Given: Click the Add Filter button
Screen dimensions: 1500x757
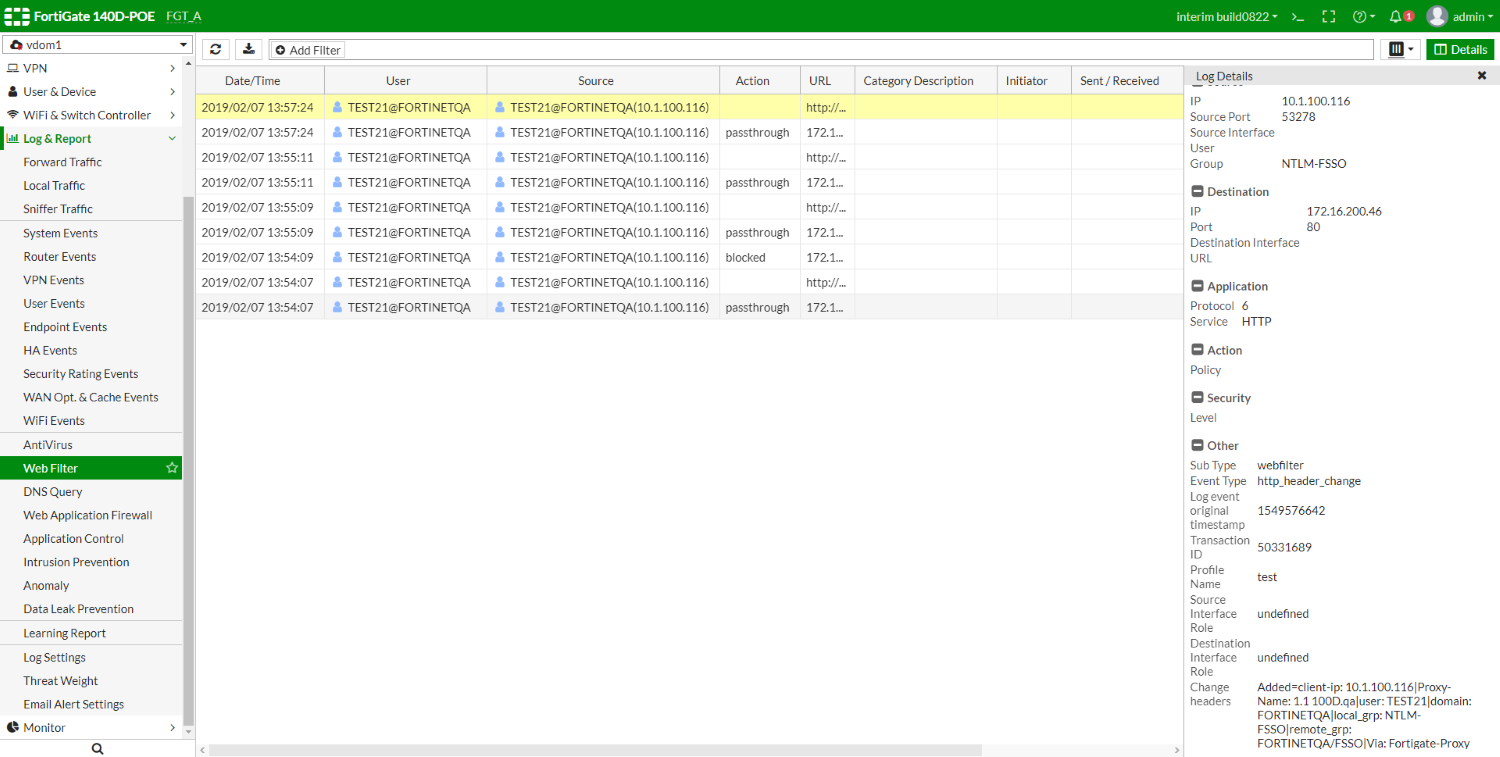Looking at the screenshot, I should [308, 50].
